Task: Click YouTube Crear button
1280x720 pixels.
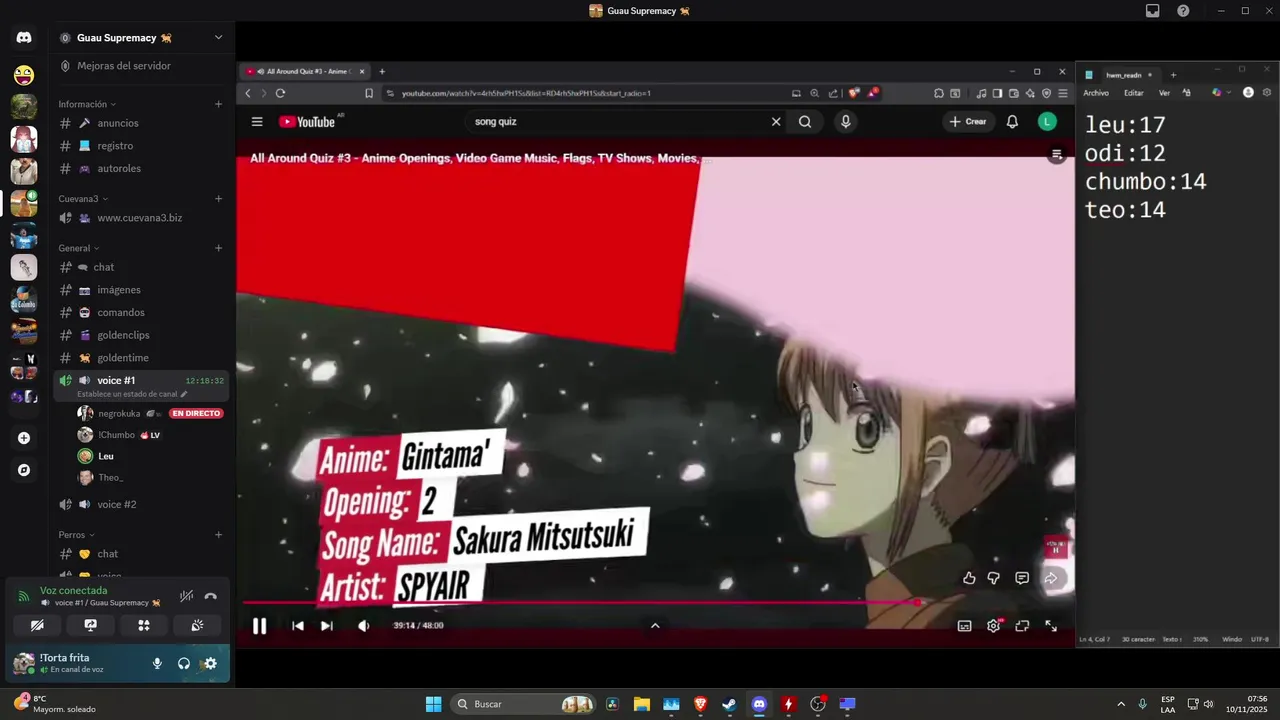Action: tap(968, 122)
